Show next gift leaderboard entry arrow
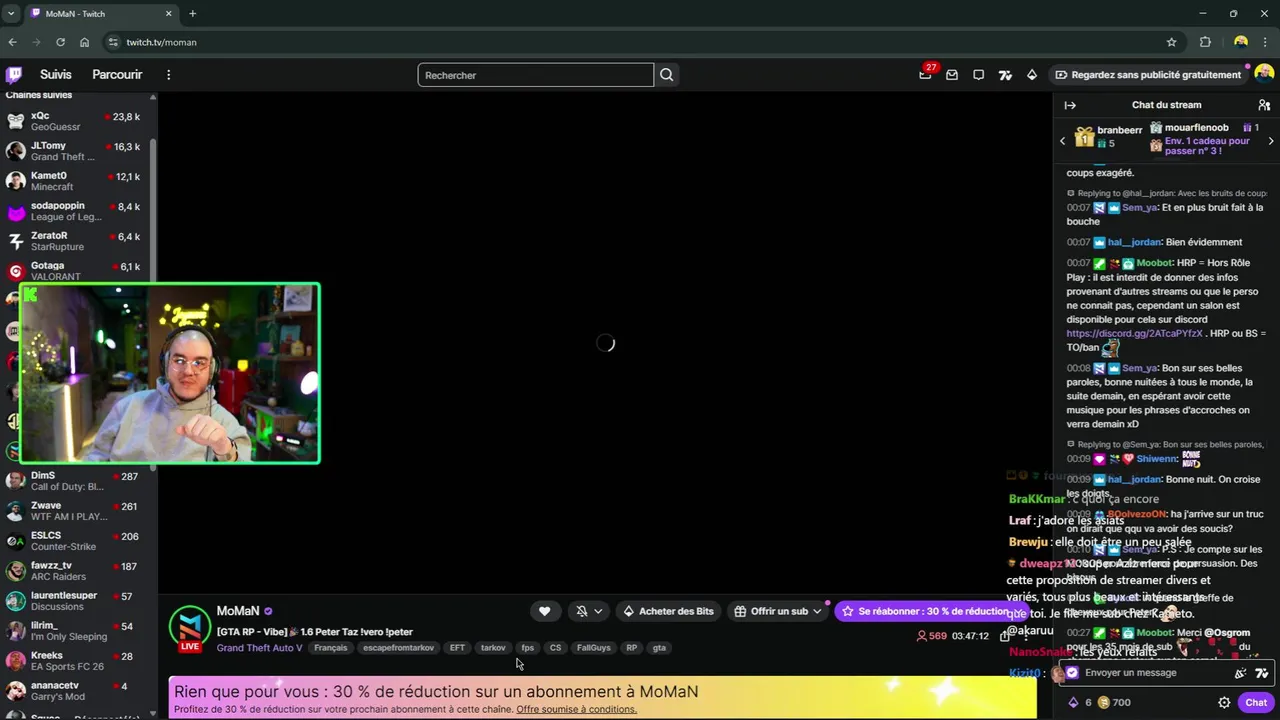Screen dimensions: 1280x720 (x=1270, y=141)
